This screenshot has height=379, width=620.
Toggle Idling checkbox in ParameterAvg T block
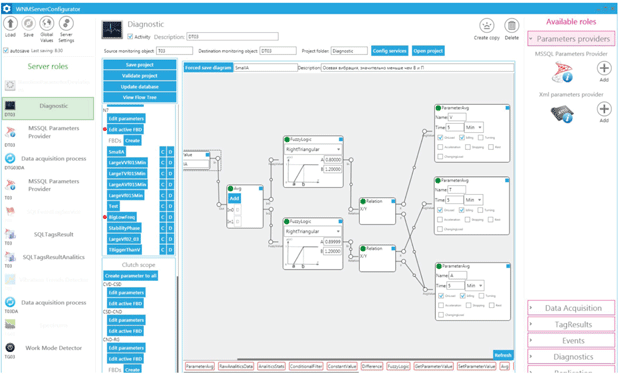461,210
